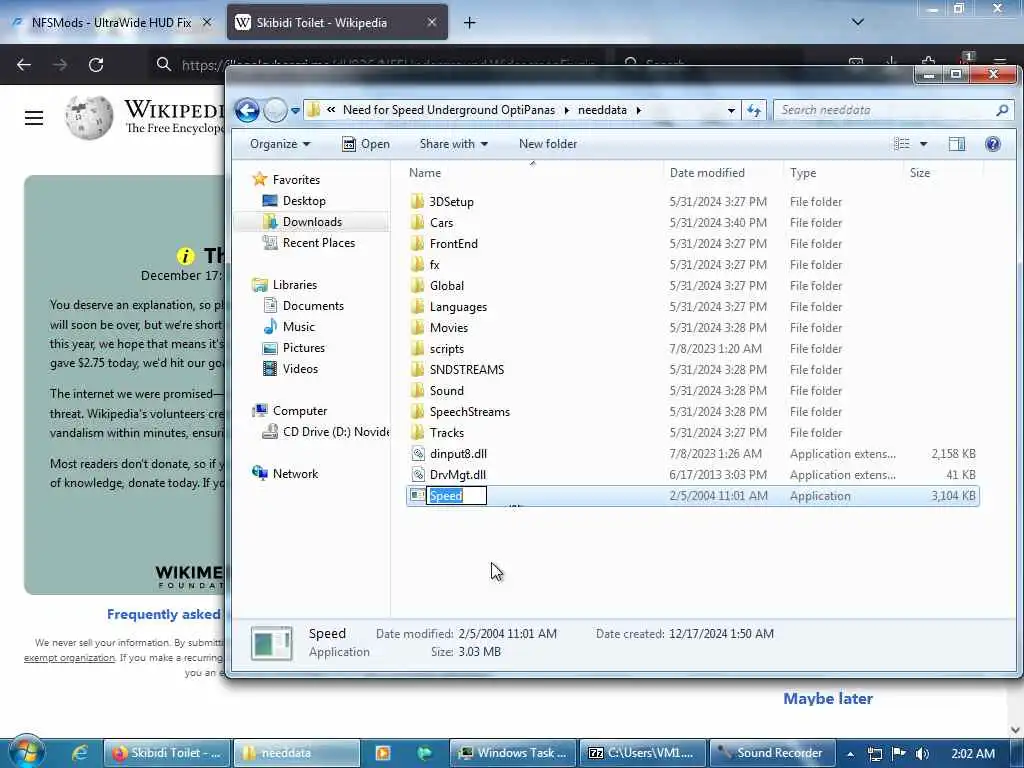The image size is (1024, 768).
Task: Open Documents library
Action: [313, 306]
